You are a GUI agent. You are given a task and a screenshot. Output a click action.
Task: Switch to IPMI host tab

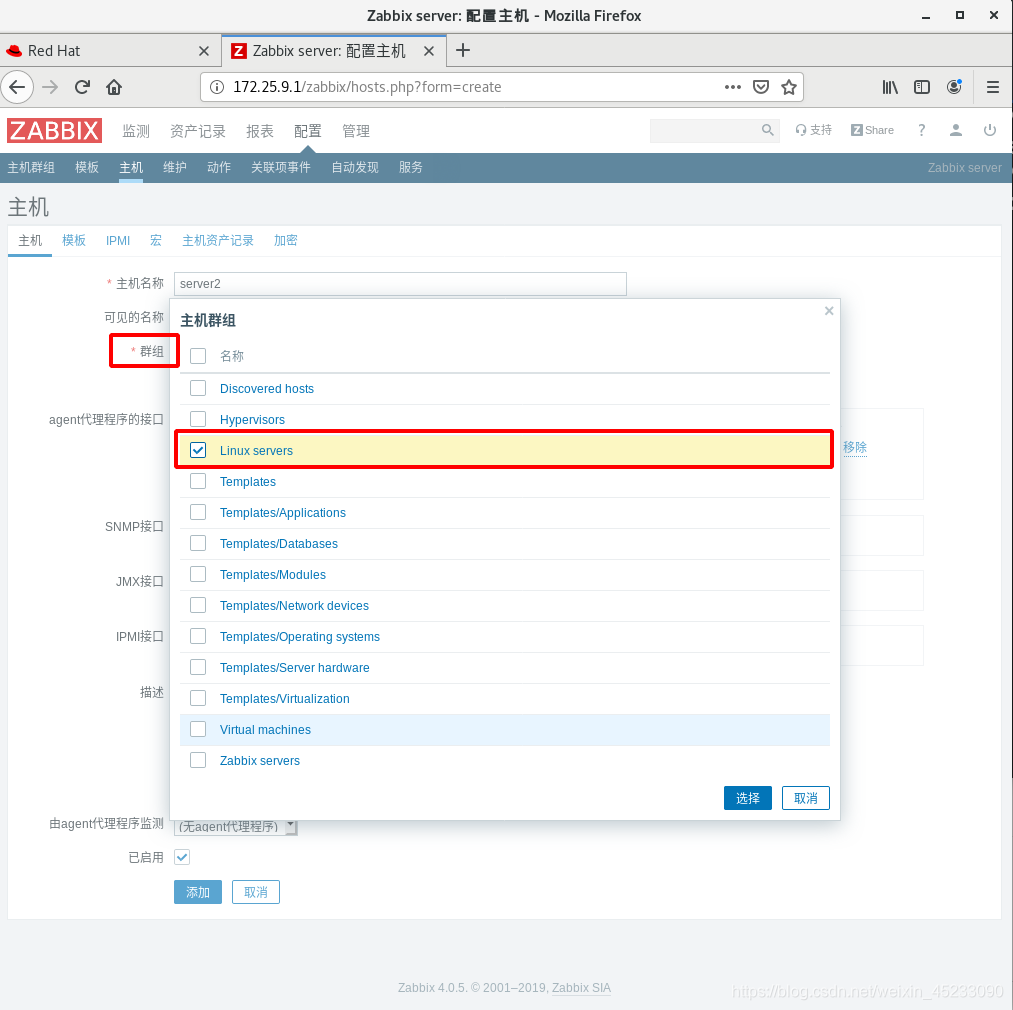118,241
